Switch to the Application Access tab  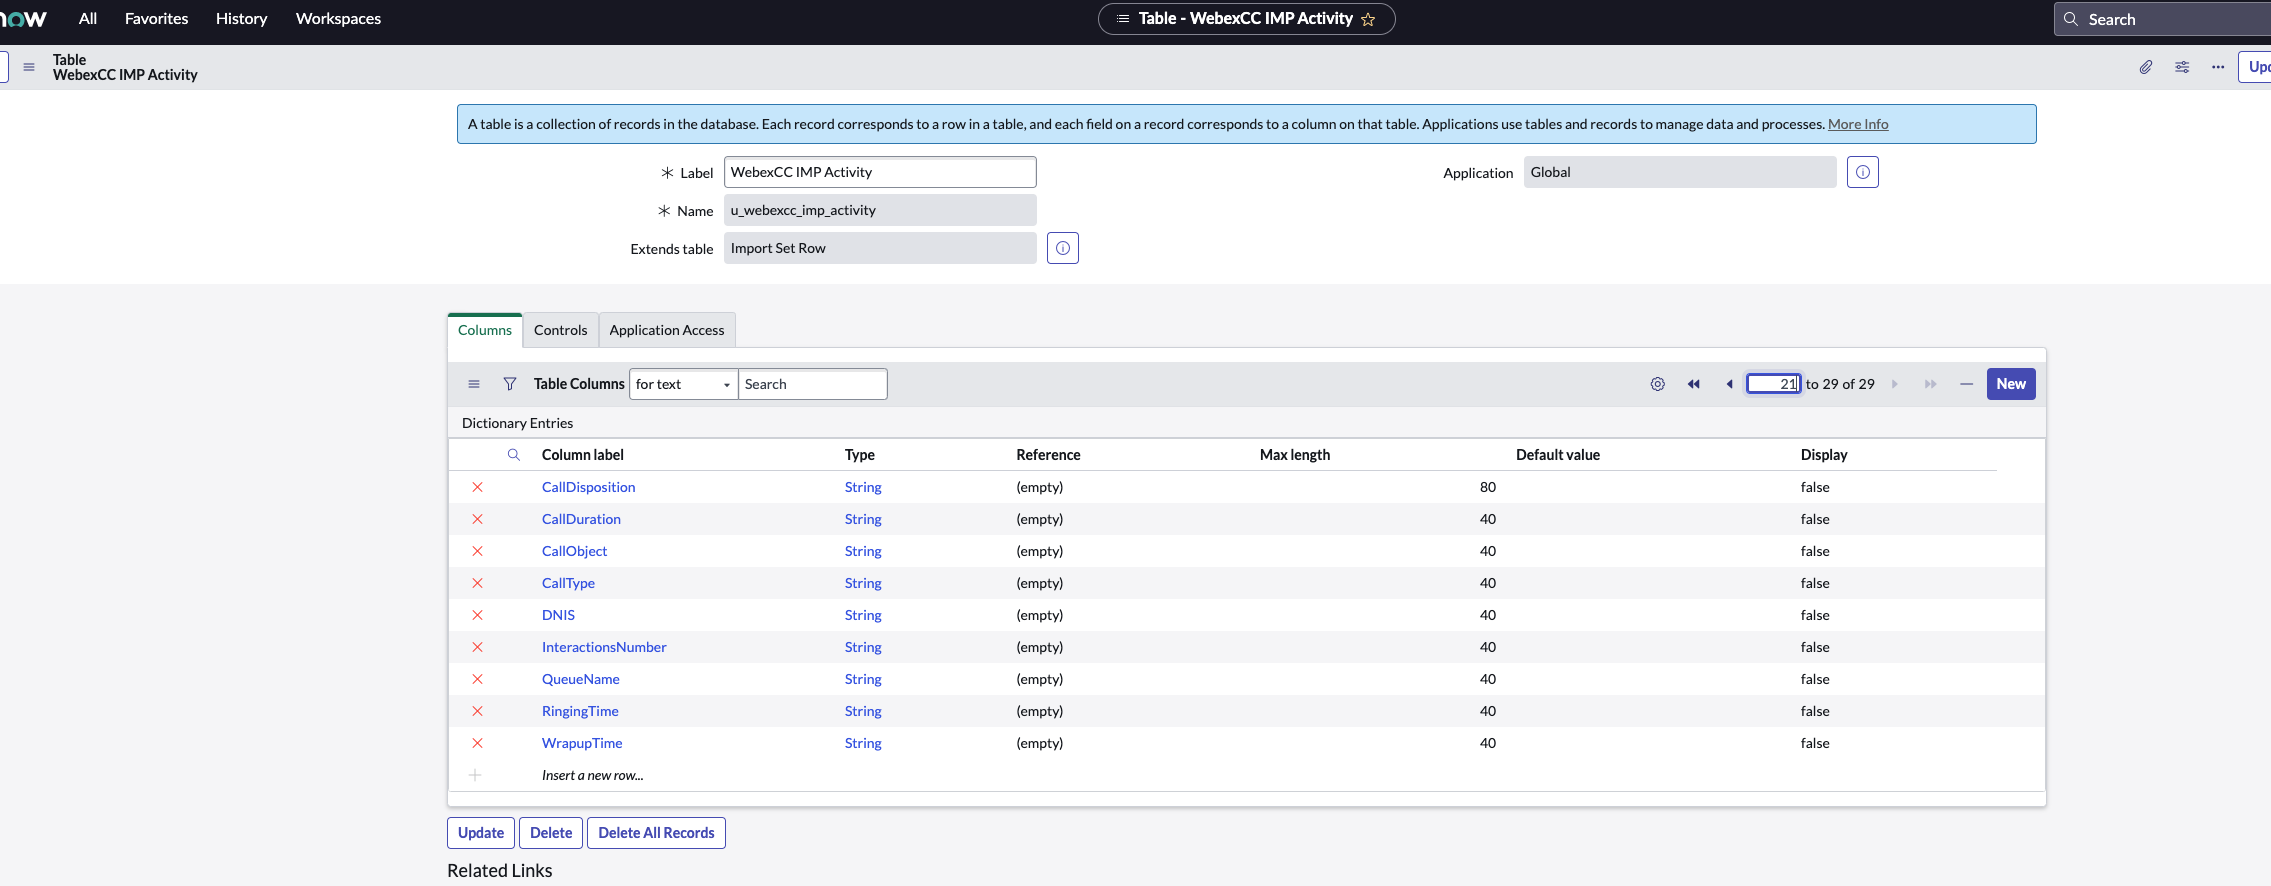click(667, 330)
